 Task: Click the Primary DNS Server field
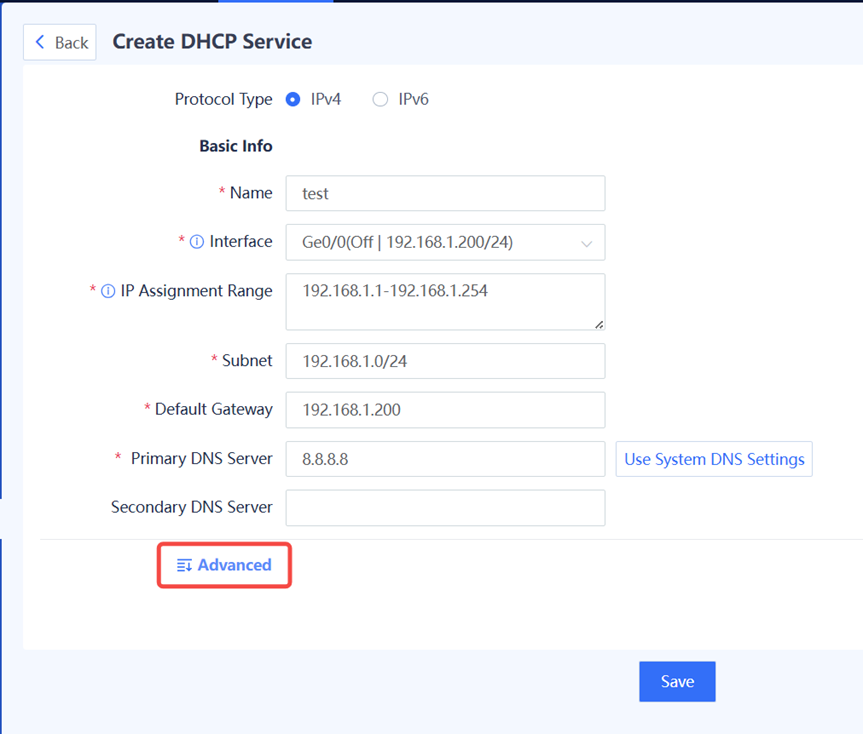pos(445,459)
